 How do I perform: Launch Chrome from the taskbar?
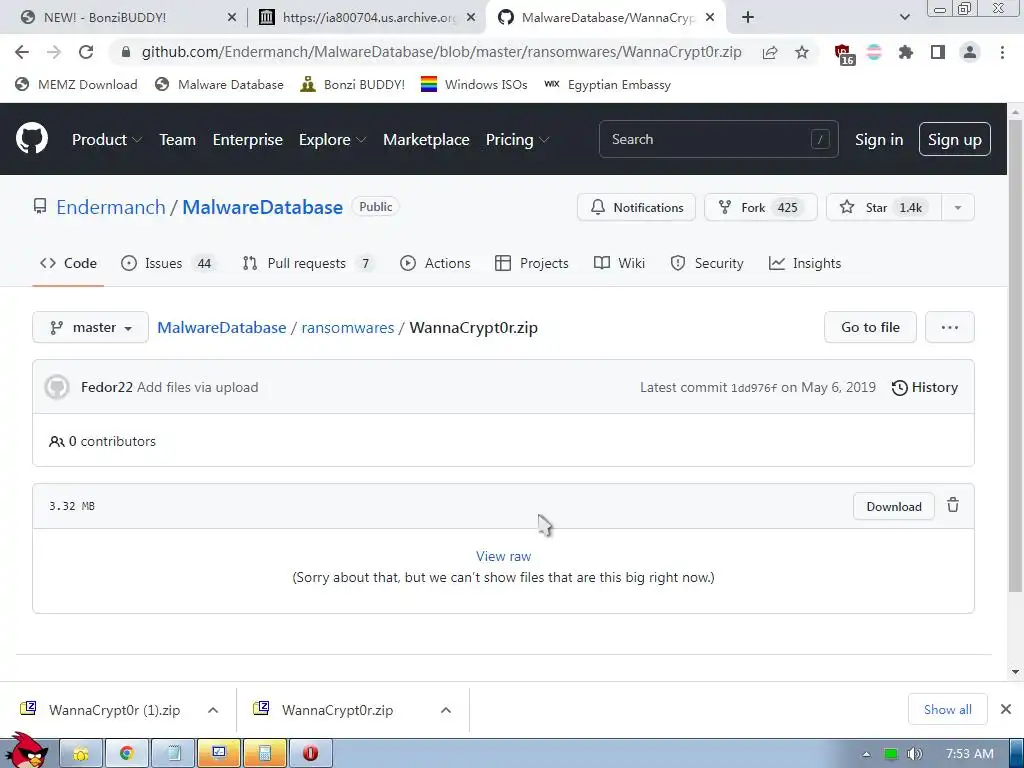click(x=127, y=754)
